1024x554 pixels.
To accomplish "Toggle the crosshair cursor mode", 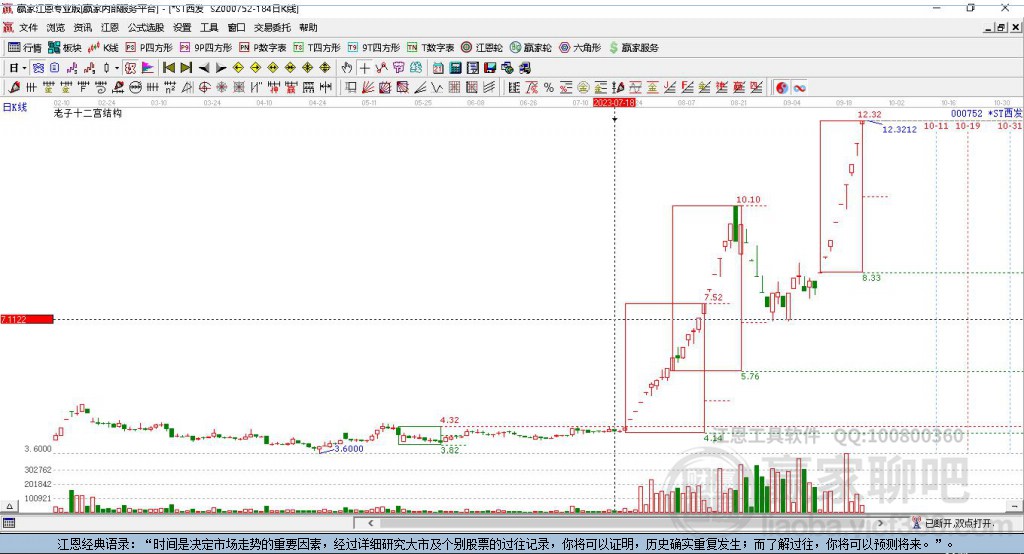I will 364,68.
